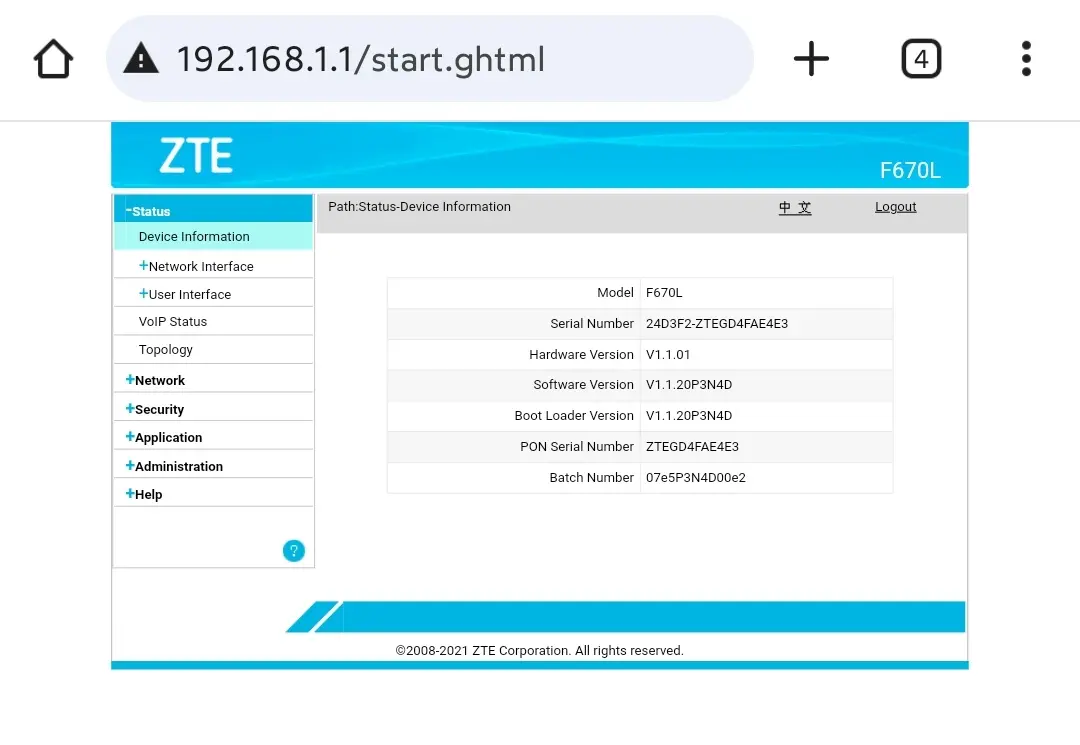Click the ZTE logo in the header

pyautogui.click(x=196, y=155)
